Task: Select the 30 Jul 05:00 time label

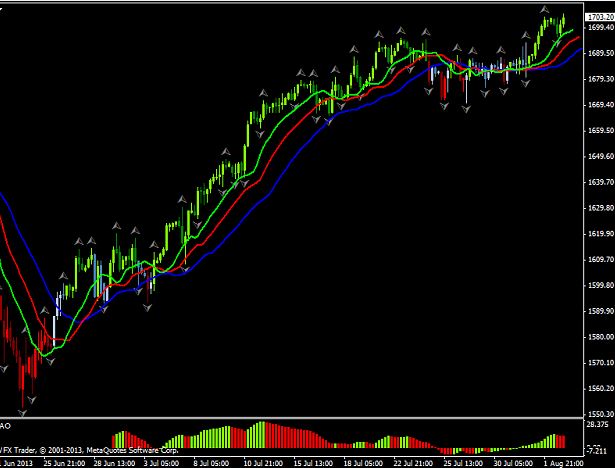Action: pyautogui.click(x=515, y=463)
